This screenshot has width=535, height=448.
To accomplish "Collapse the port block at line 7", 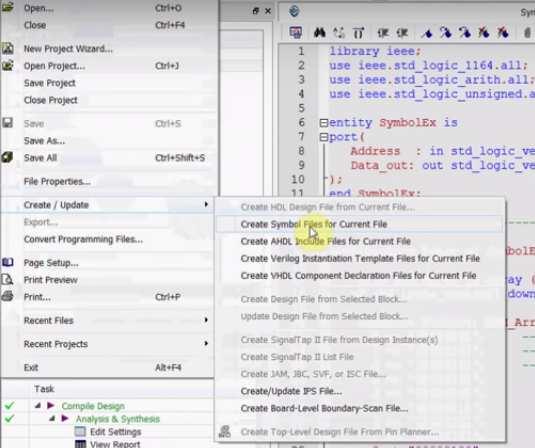I will click(x=323, y=137).
